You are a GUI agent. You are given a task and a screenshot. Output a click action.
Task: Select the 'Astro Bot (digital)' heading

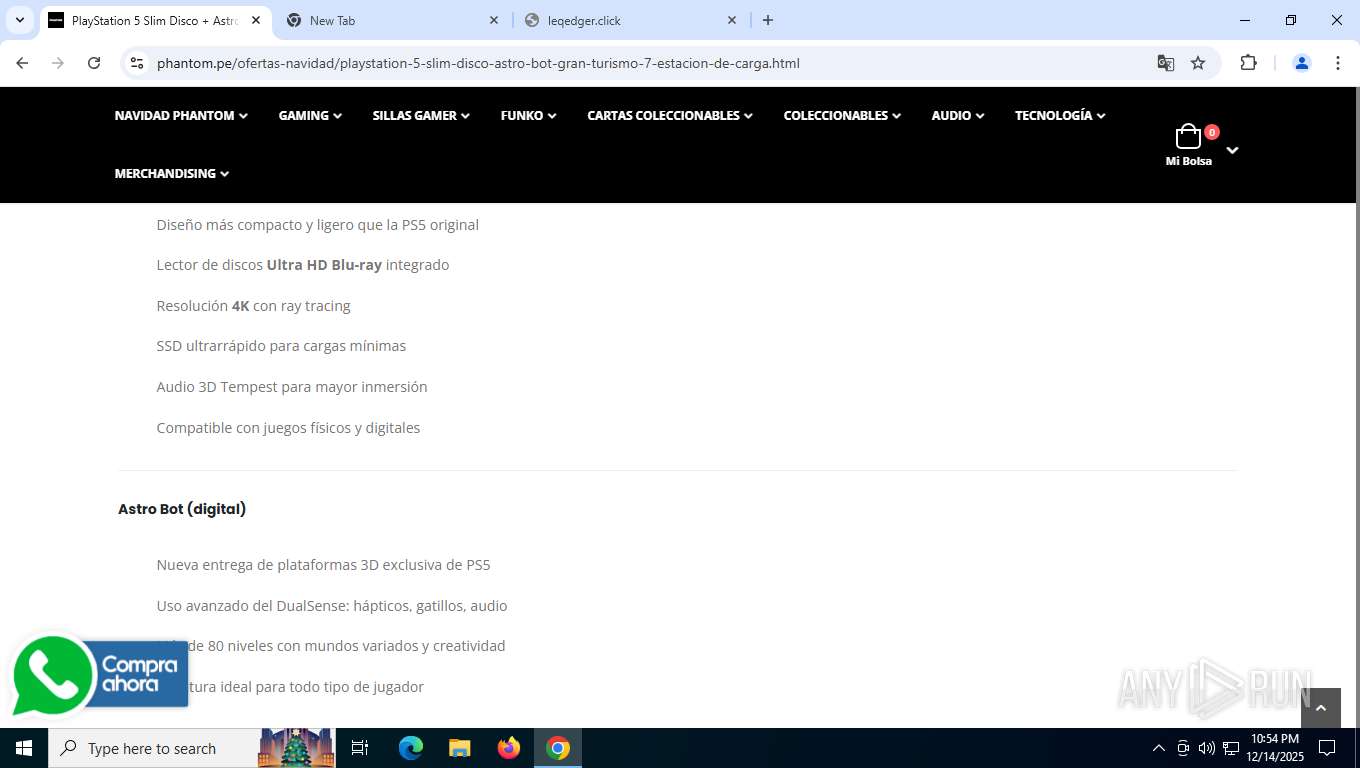click(x=182, y=509)
